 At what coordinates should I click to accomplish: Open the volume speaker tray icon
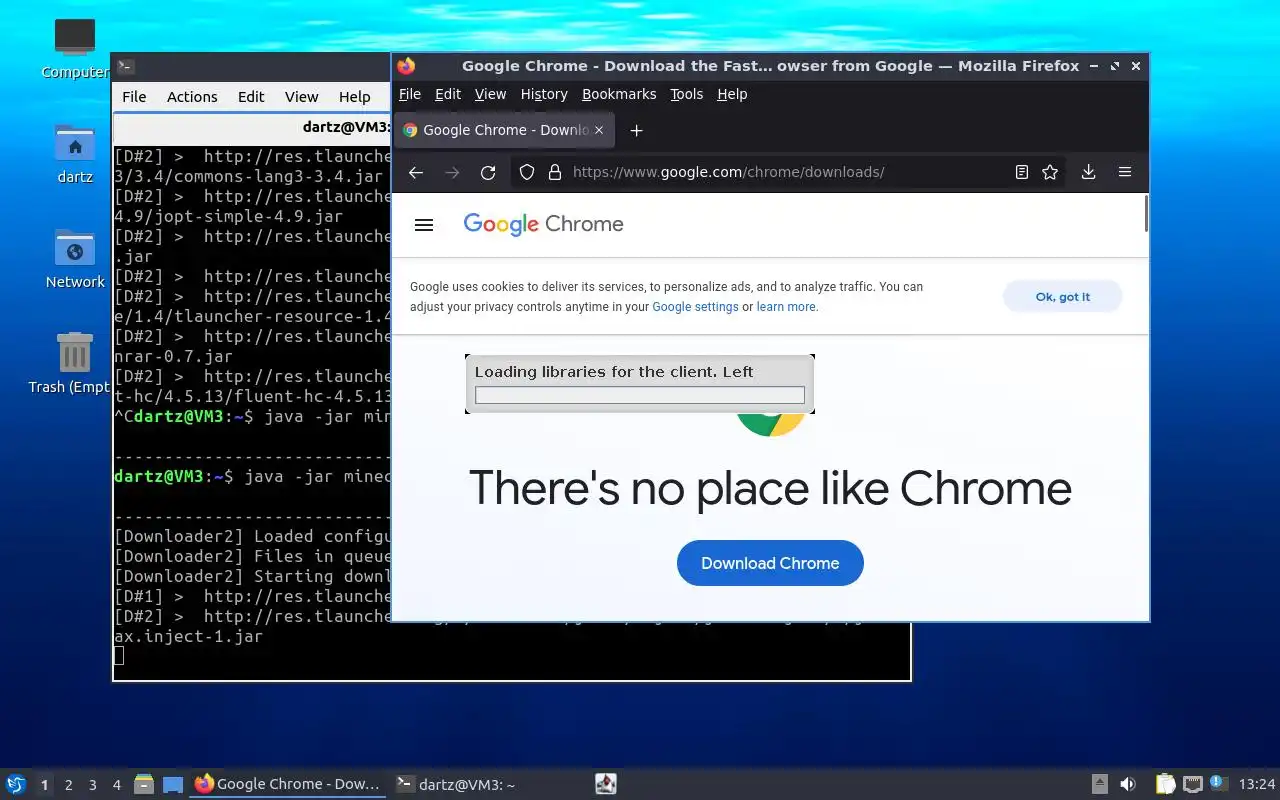tap(1127, 785)
